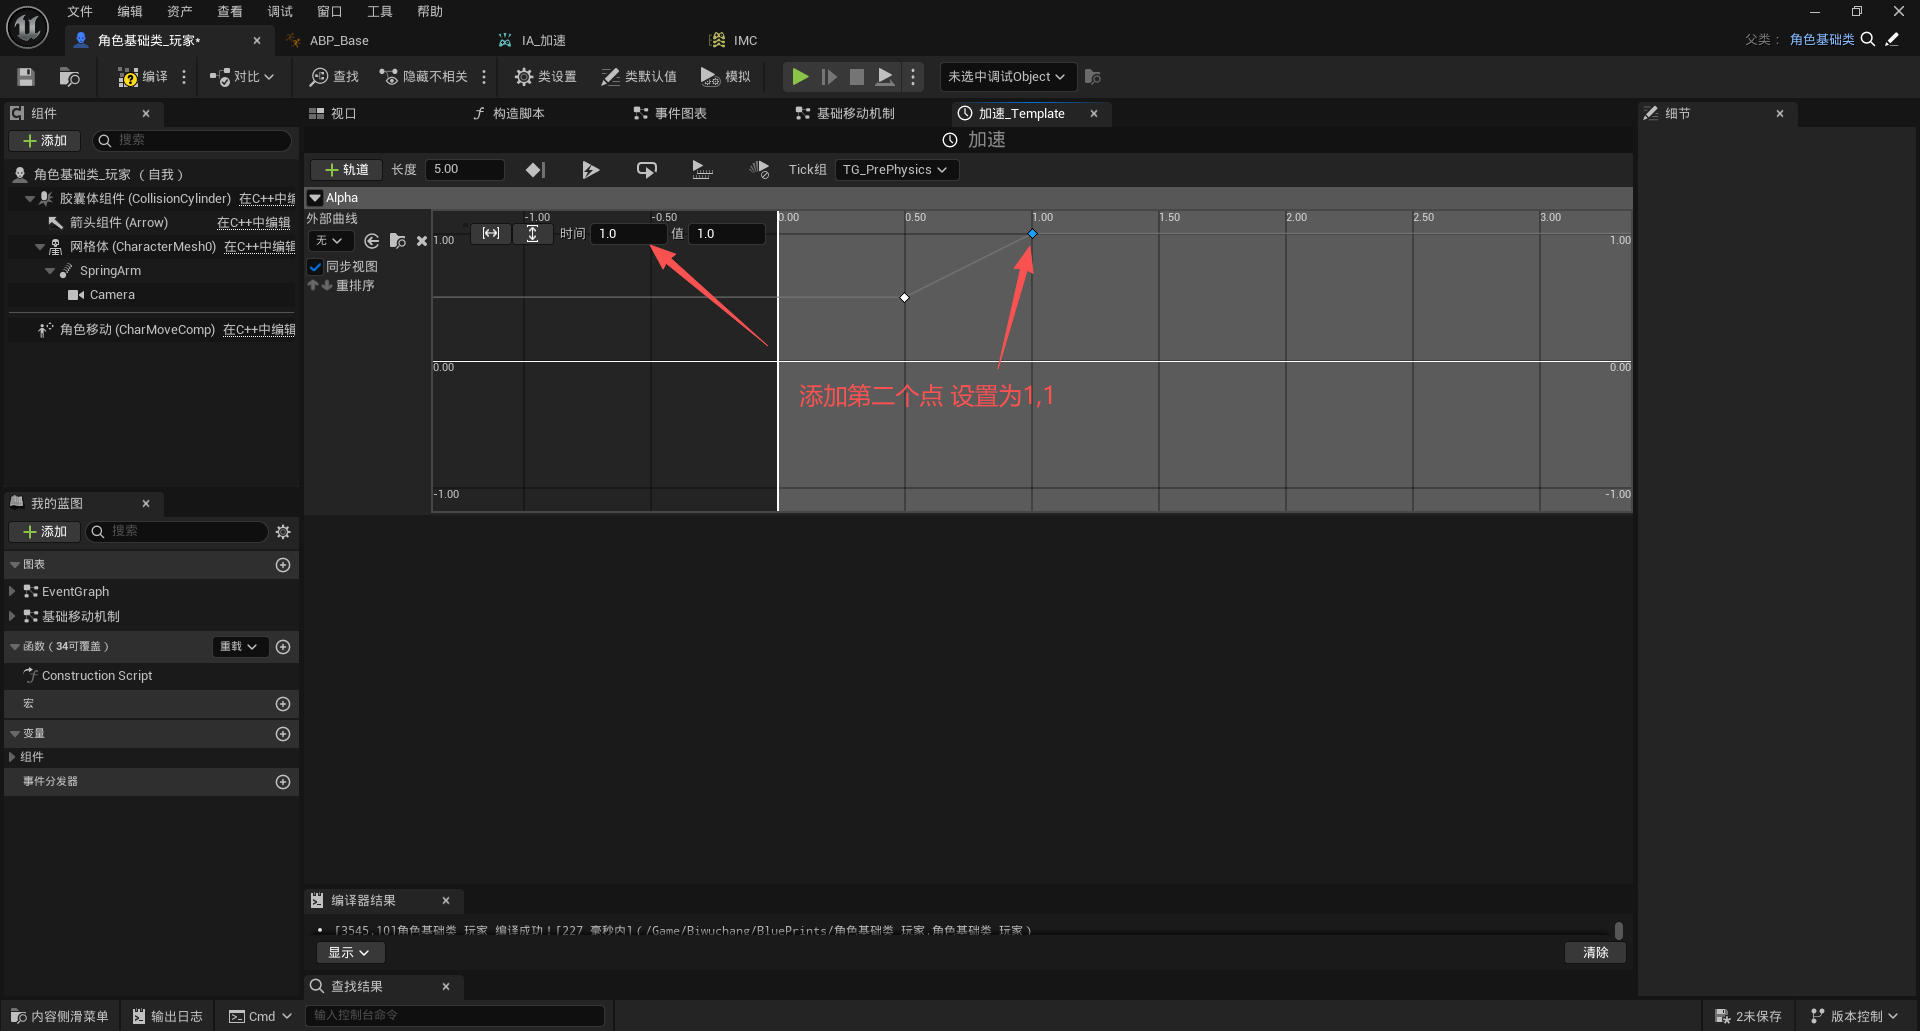Screen dimensions: 1920x1031
Task: Click the use selected curve asset arrow icon
Action: (x=372, y=241)
